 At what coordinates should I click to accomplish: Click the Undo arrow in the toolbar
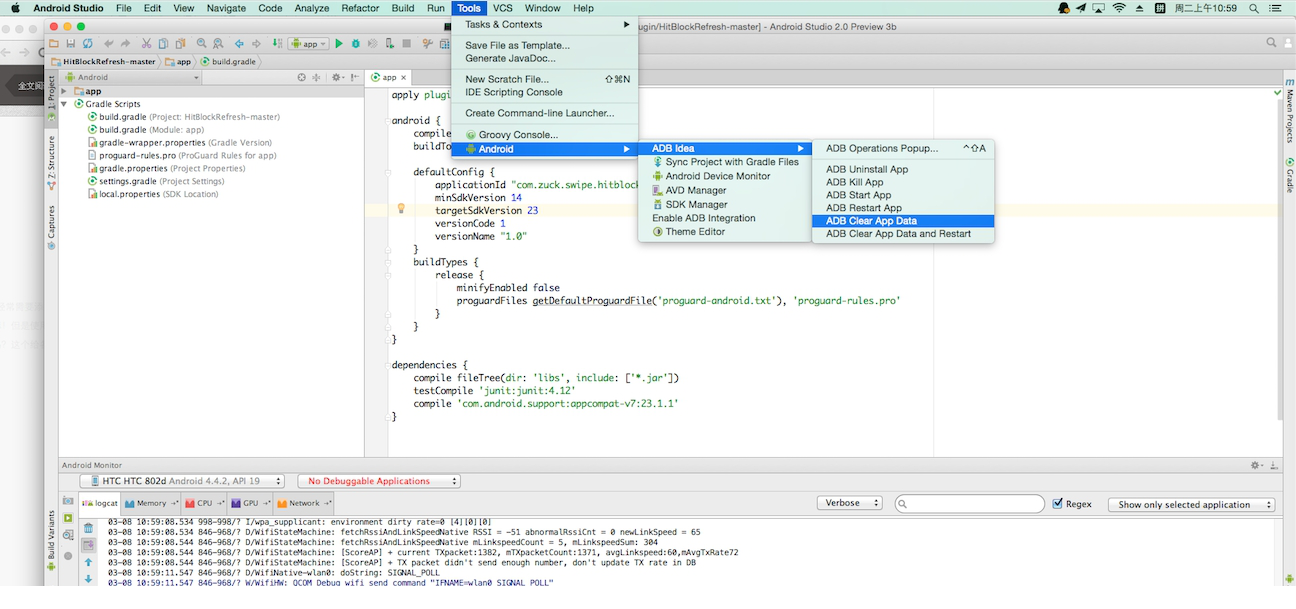coord(108,44)
